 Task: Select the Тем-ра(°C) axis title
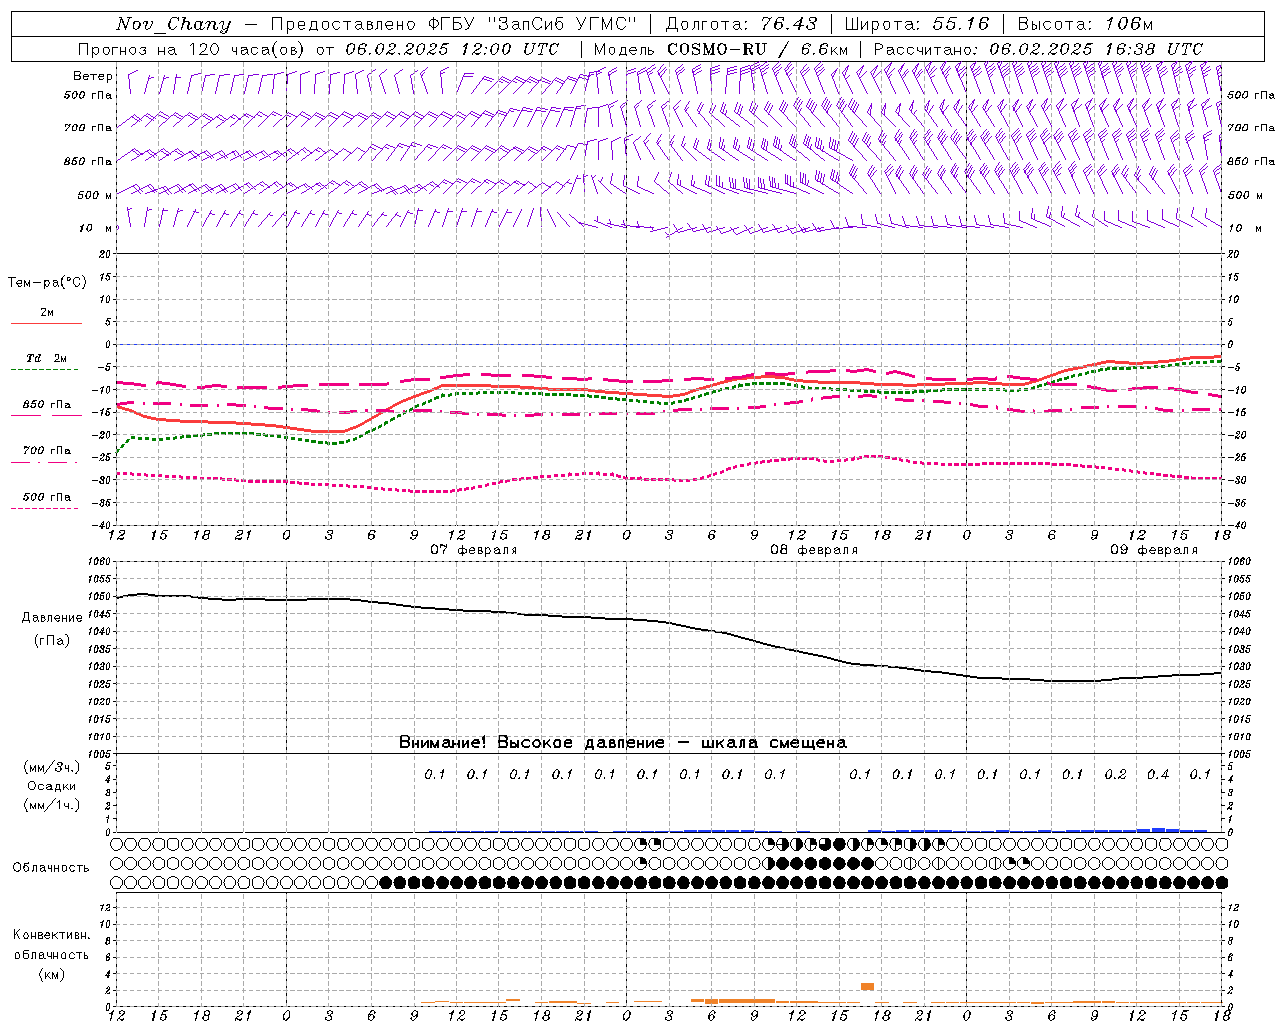(47, 283)
